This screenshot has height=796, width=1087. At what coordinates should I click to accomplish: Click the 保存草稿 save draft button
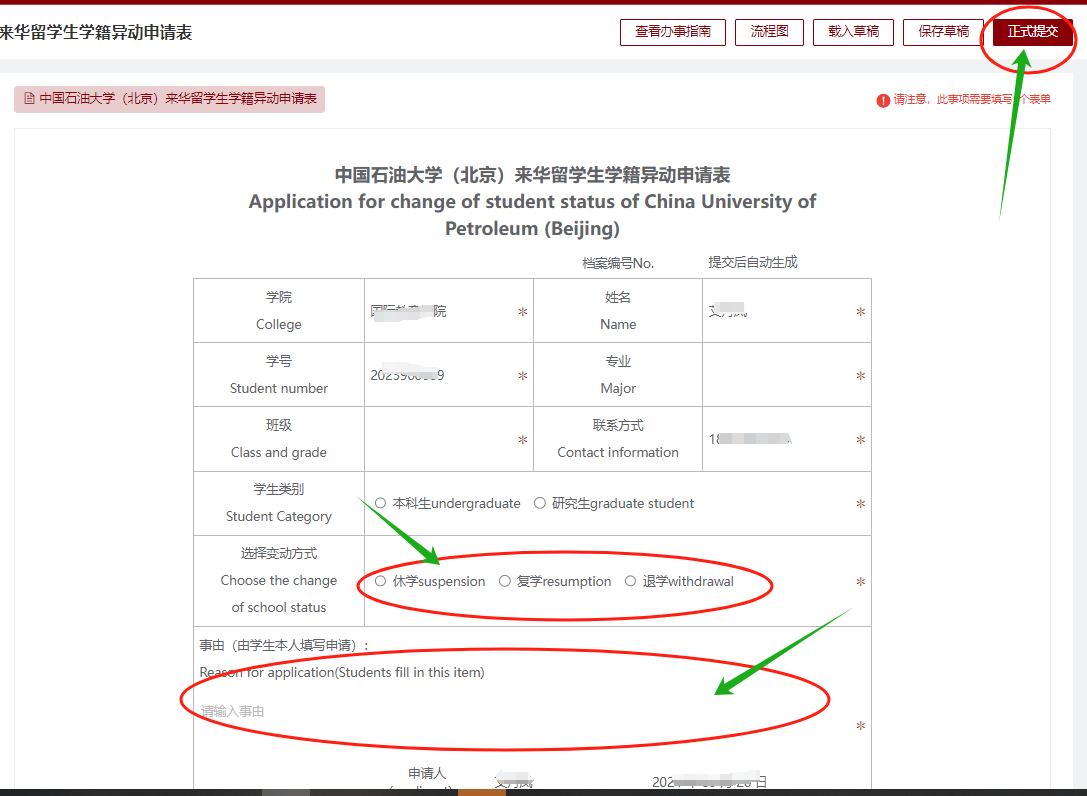(x=941, y=31)
